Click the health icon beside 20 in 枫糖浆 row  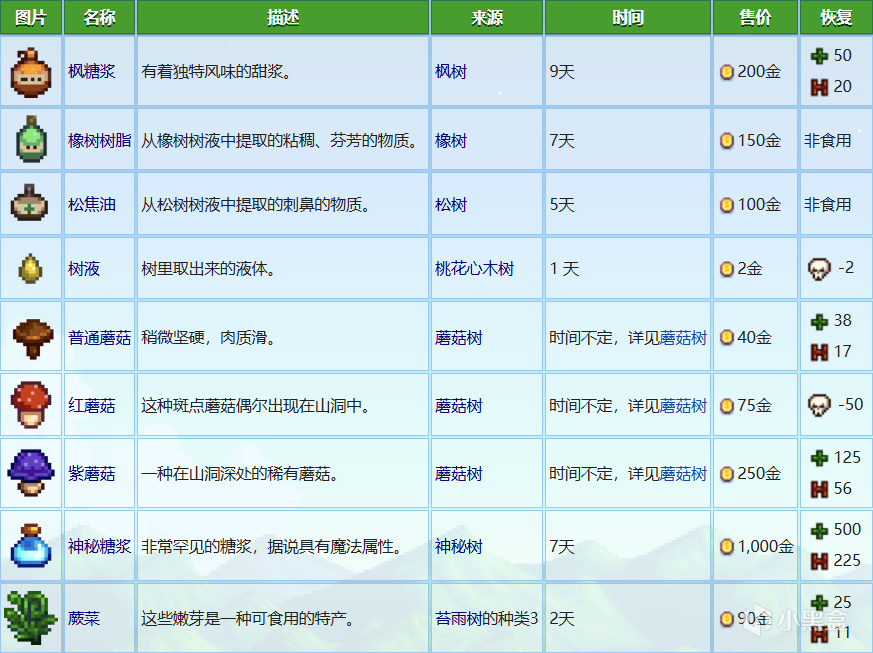[819, 87]
